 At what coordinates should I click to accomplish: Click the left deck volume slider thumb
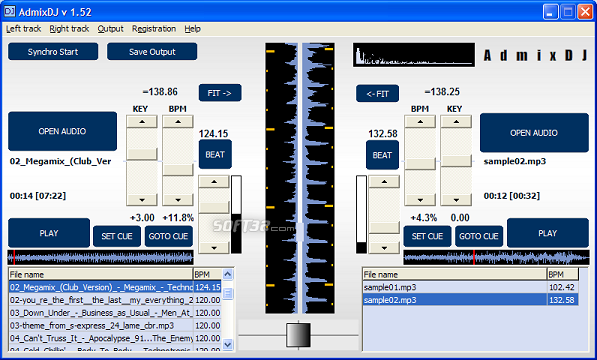tap(214, 207)
